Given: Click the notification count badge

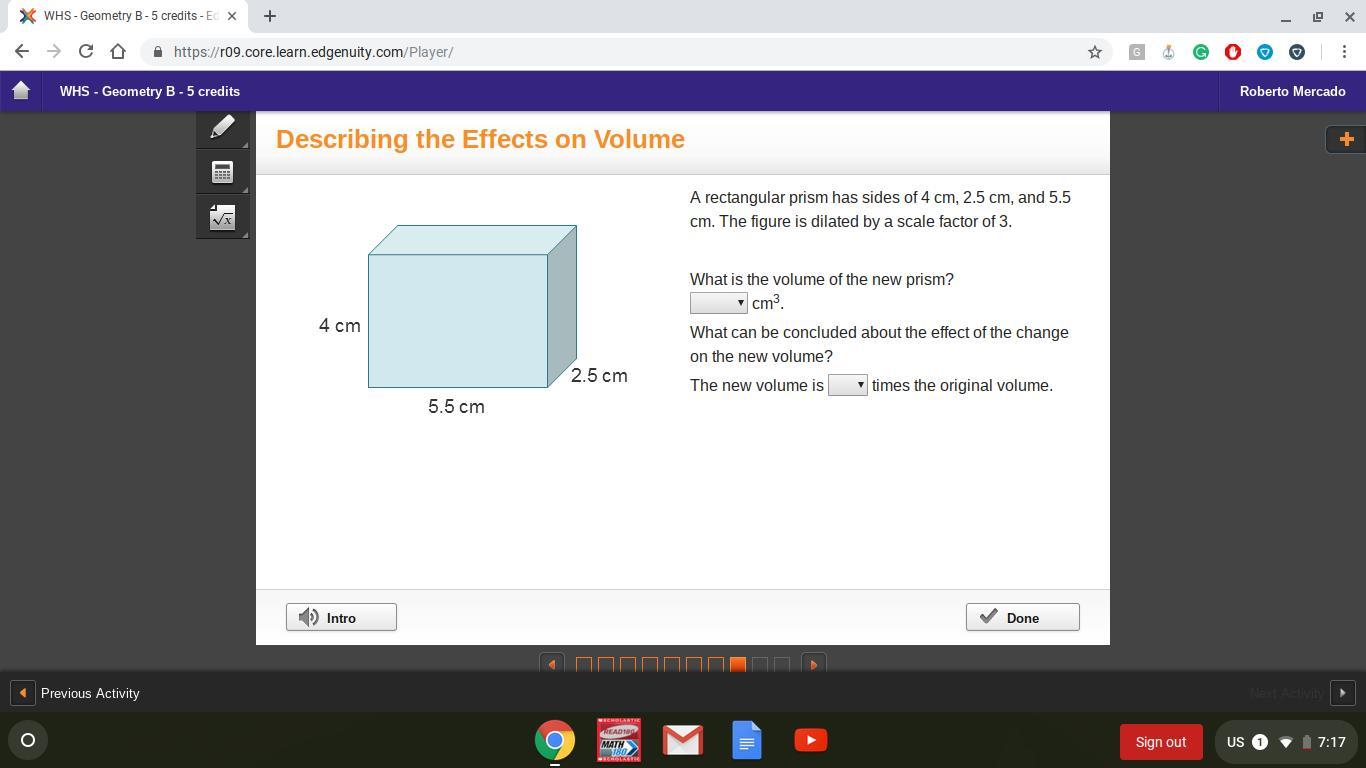Looking at the screenshot, I should click(1260, 742).
